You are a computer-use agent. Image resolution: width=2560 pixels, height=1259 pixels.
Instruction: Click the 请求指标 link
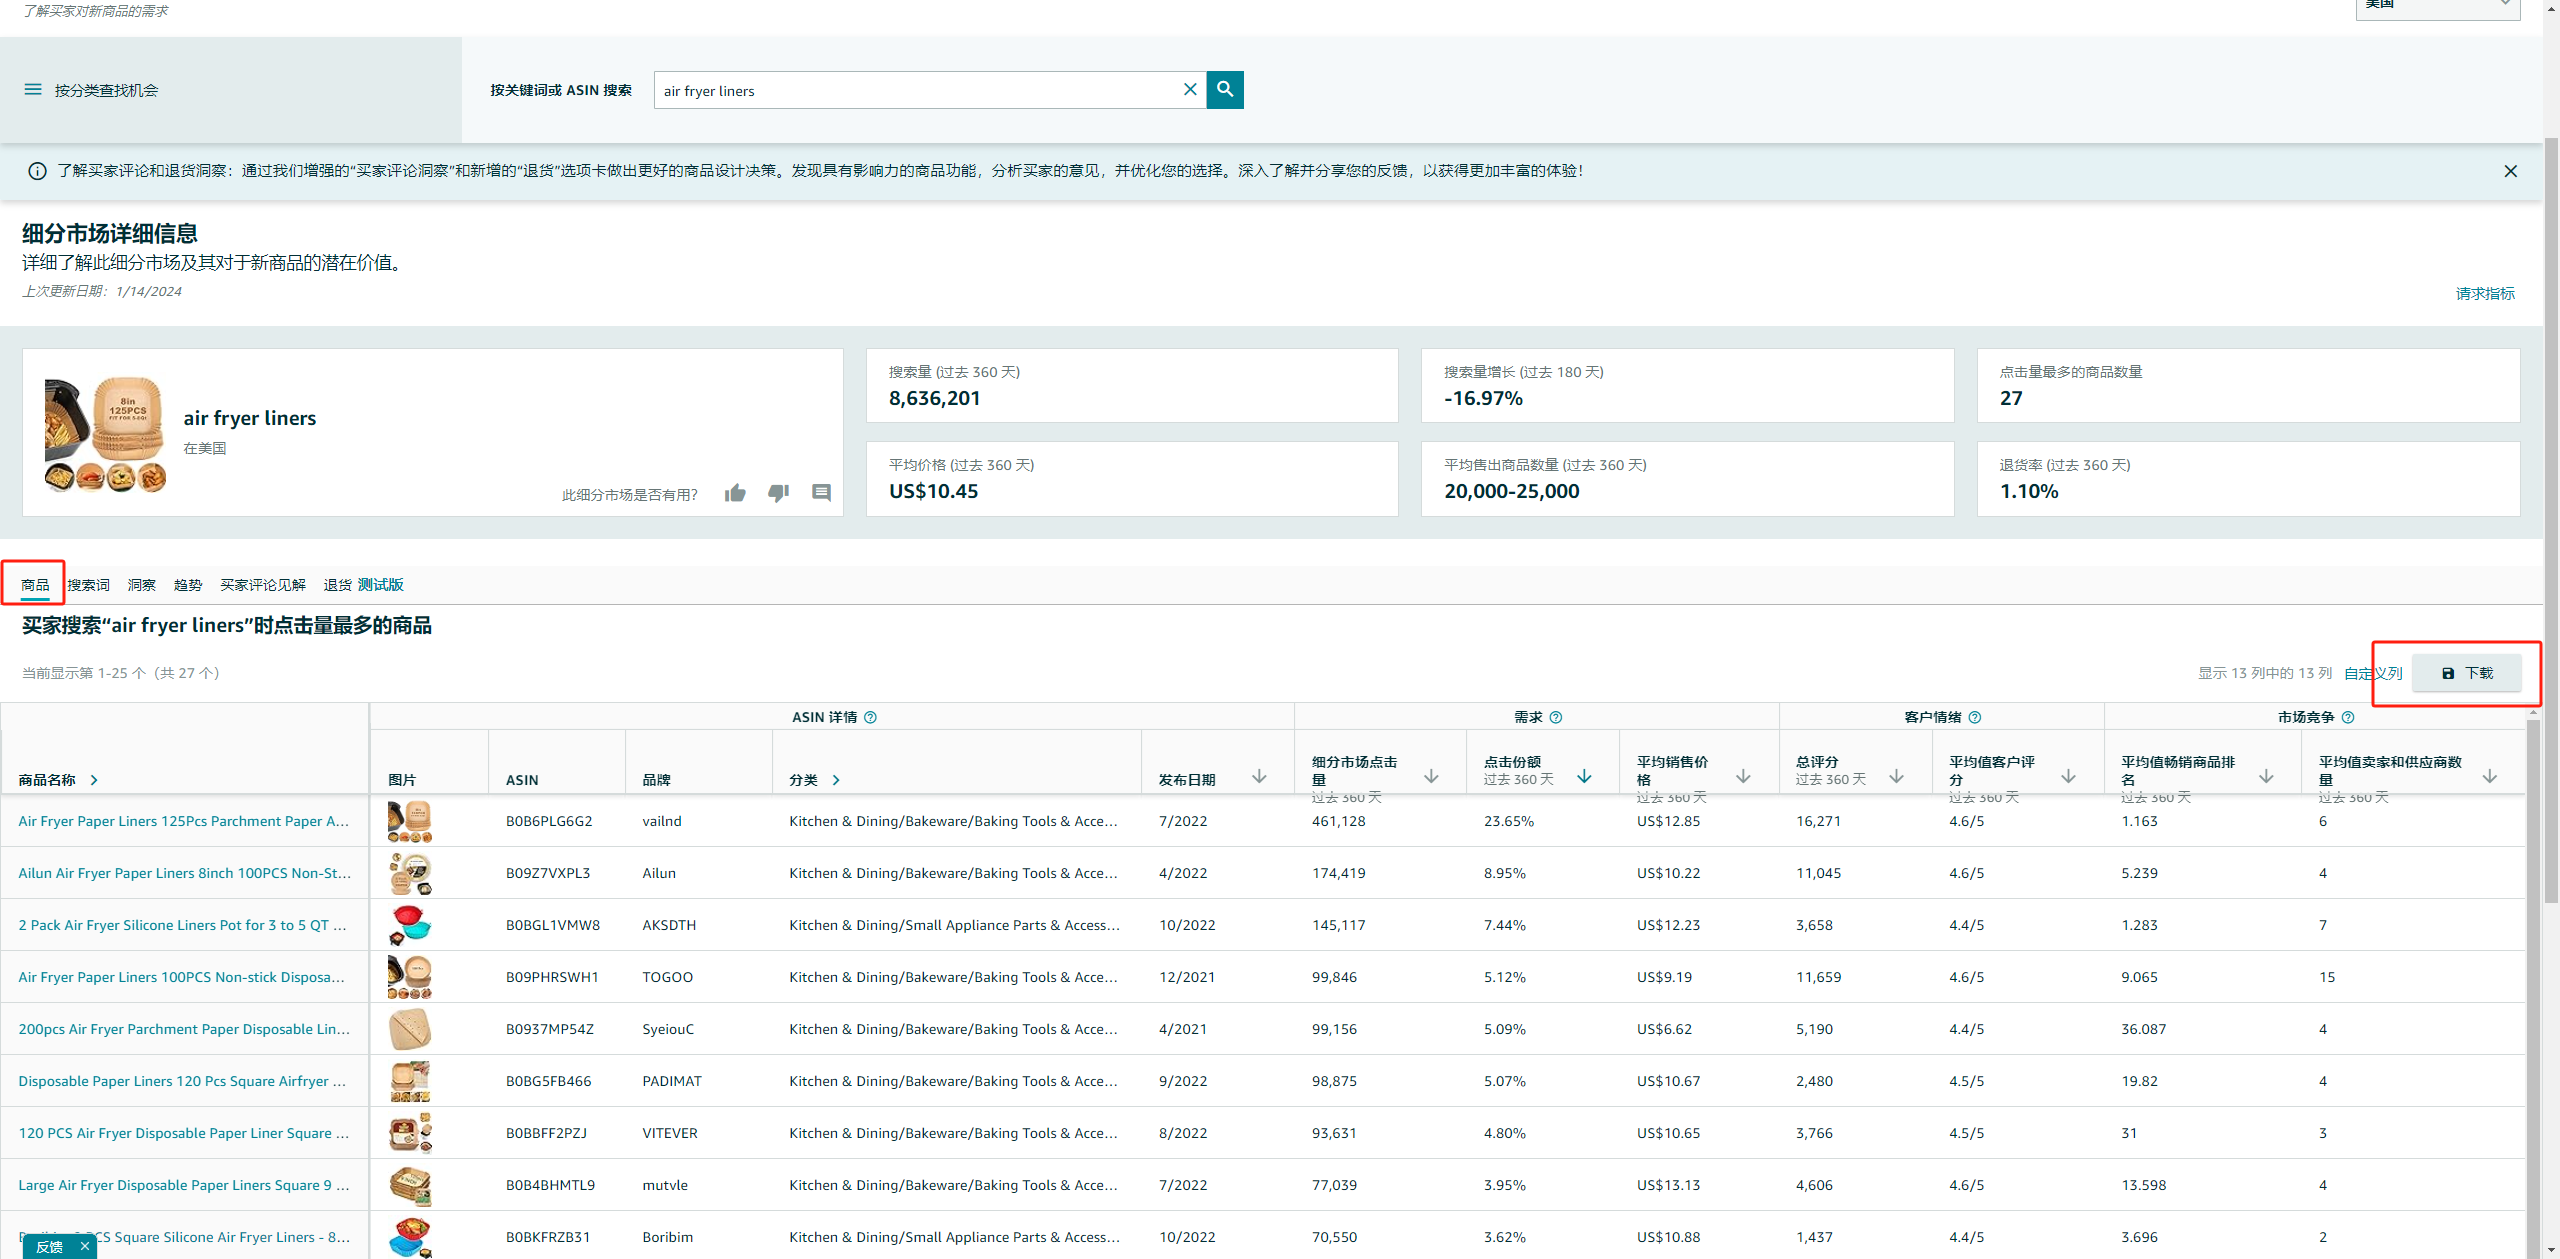point(2485,293)
